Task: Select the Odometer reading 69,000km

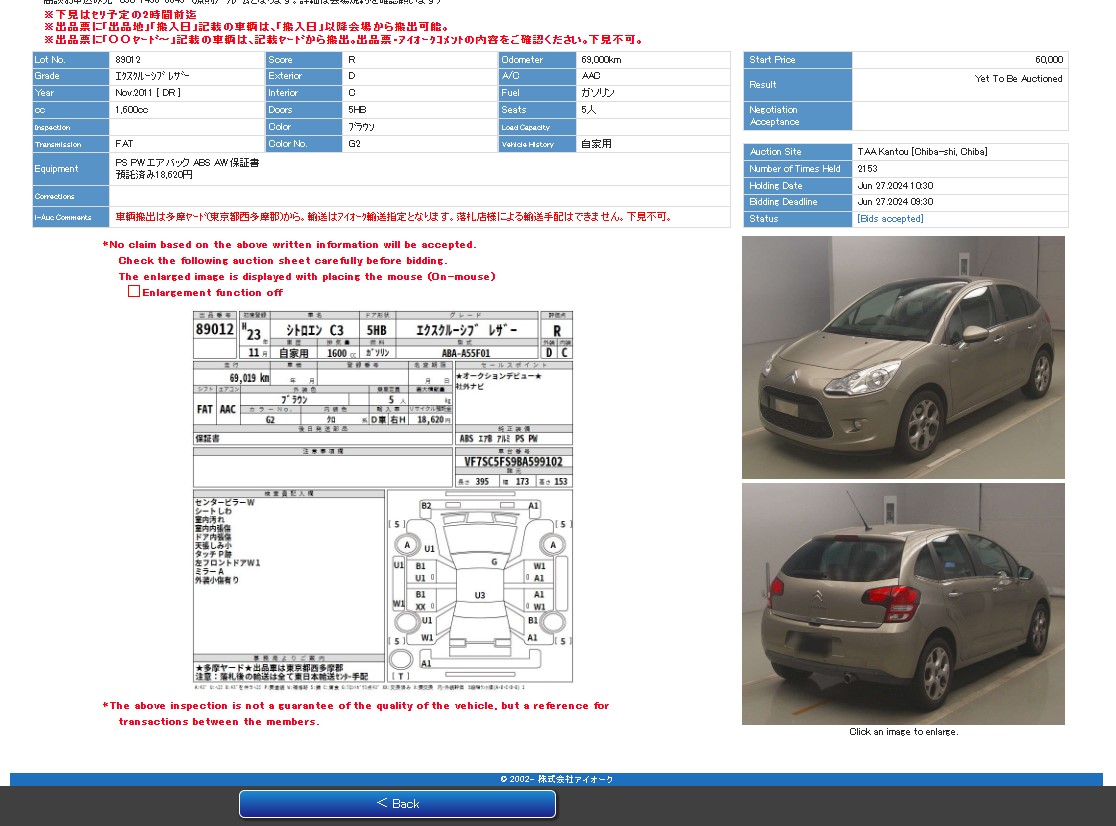Action: click(601, 60)
